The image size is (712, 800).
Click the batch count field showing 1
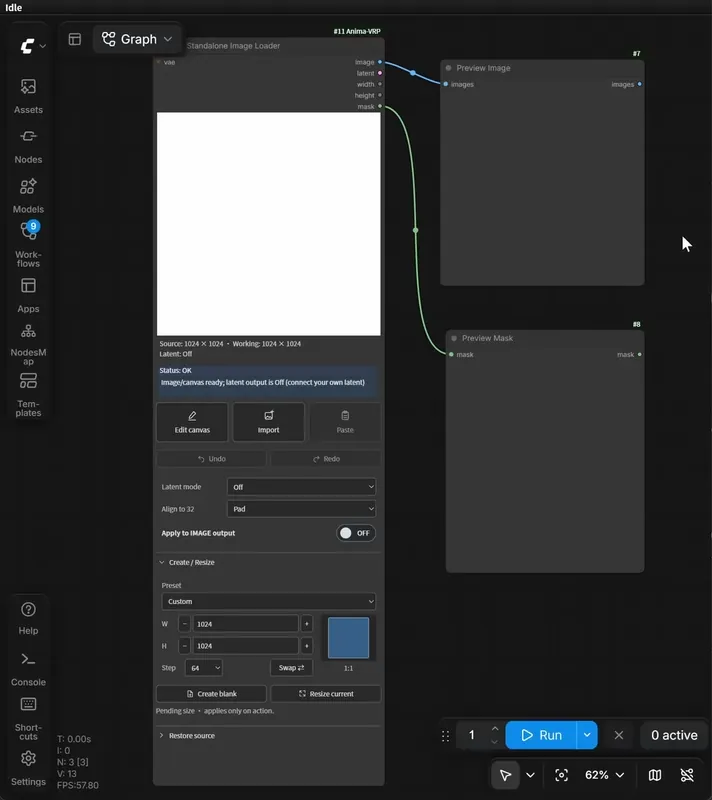(x=472, y=735)
